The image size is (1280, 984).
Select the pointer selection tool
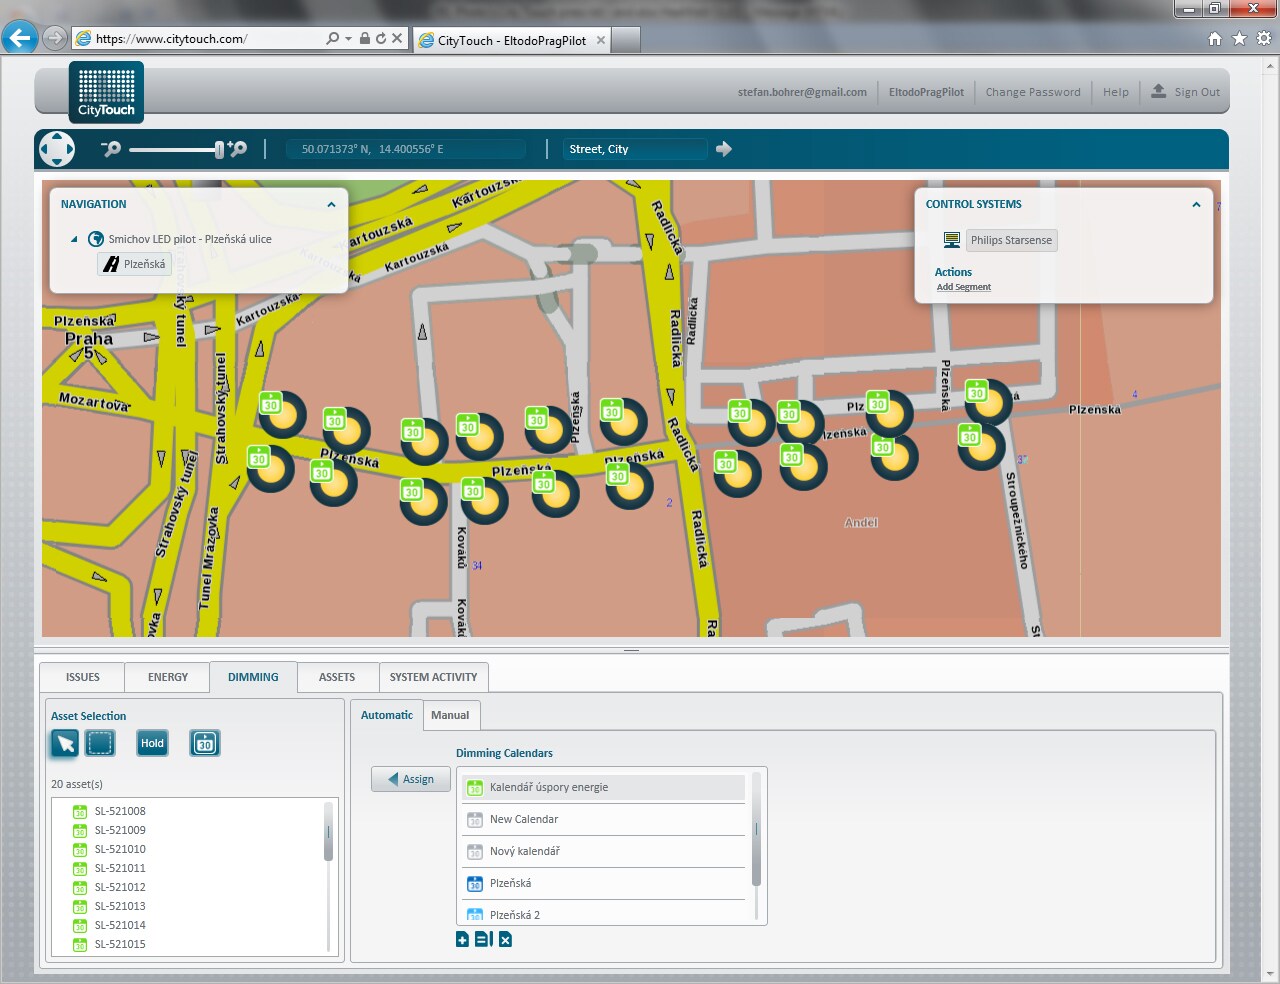[x=65, y=743]
